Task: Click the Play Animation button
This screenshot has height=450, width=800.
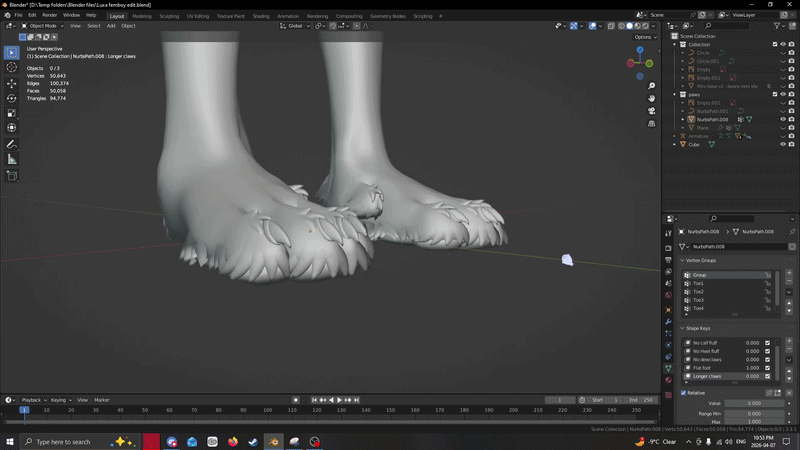Action: (x=340, y=400)
